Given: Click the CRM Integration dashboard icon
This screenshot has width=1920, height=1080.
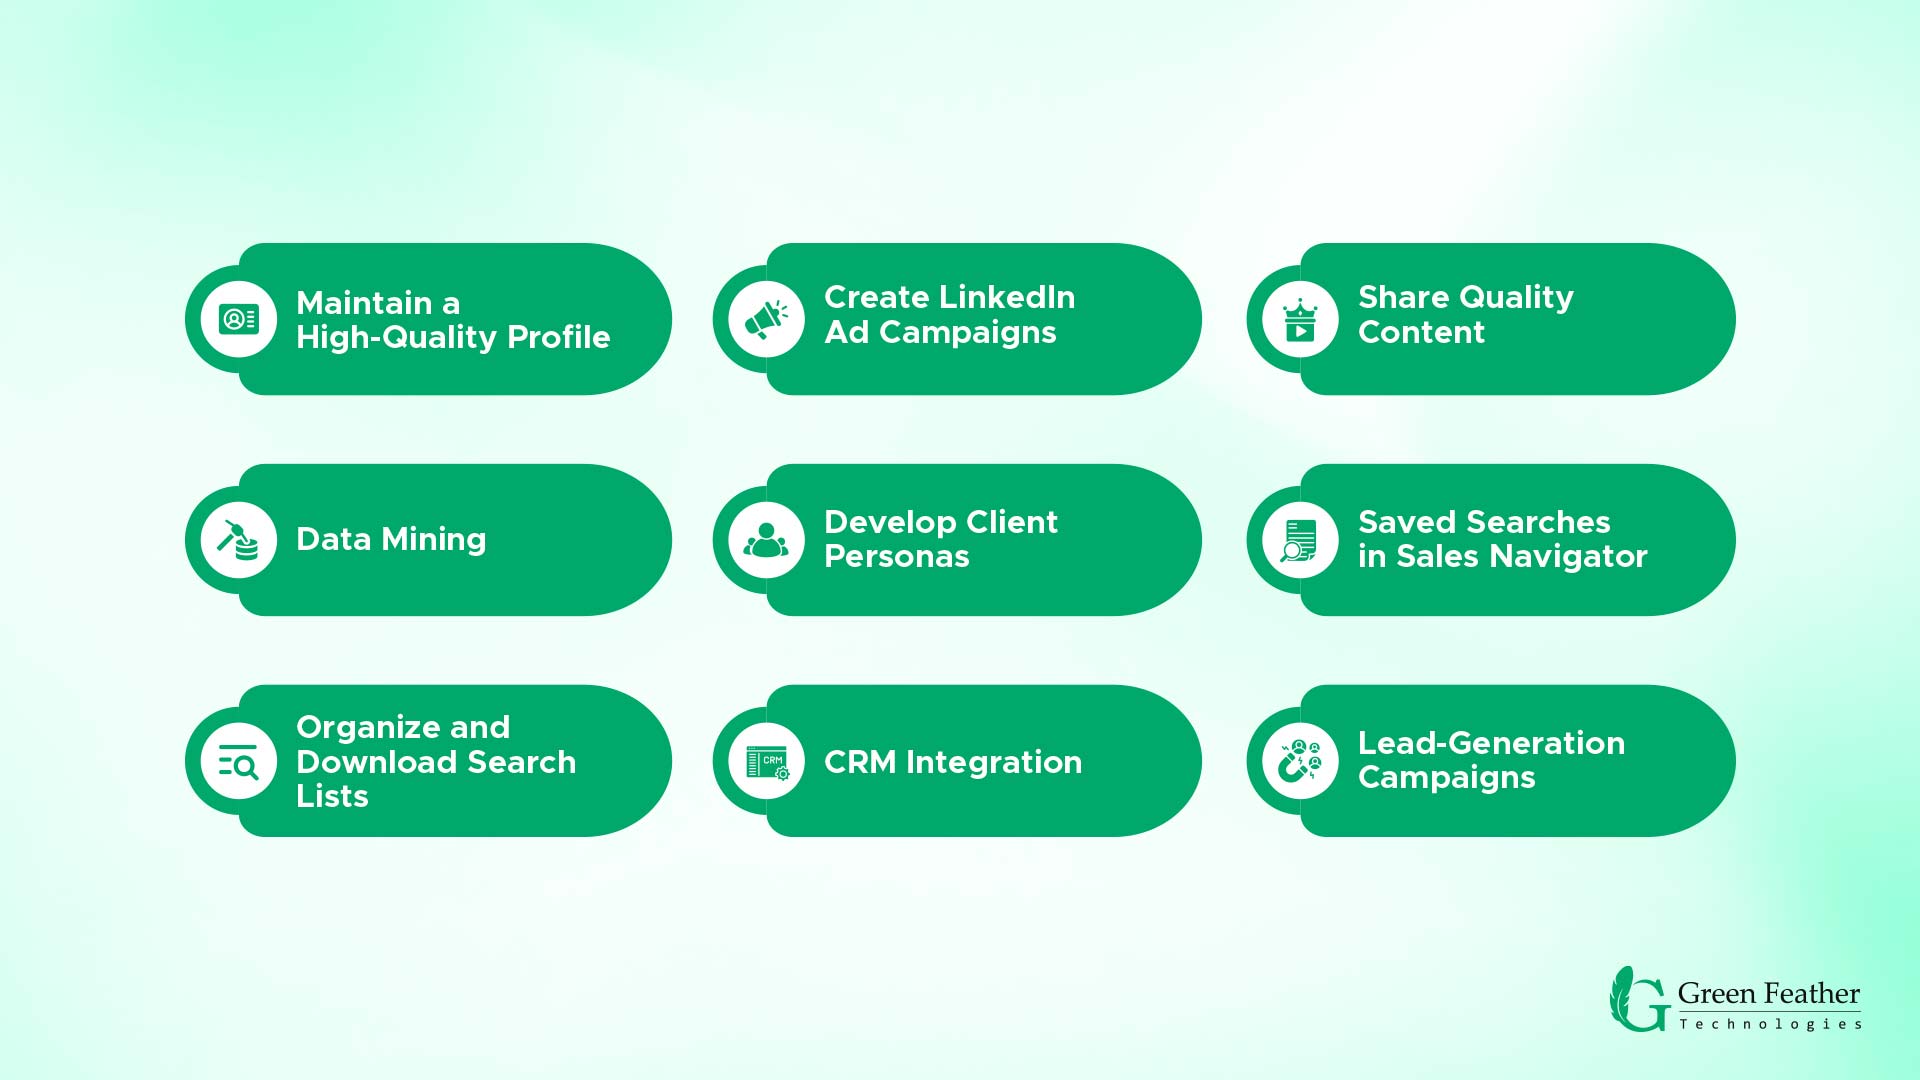Looking at the screenshot, I should tap(766, 762).
